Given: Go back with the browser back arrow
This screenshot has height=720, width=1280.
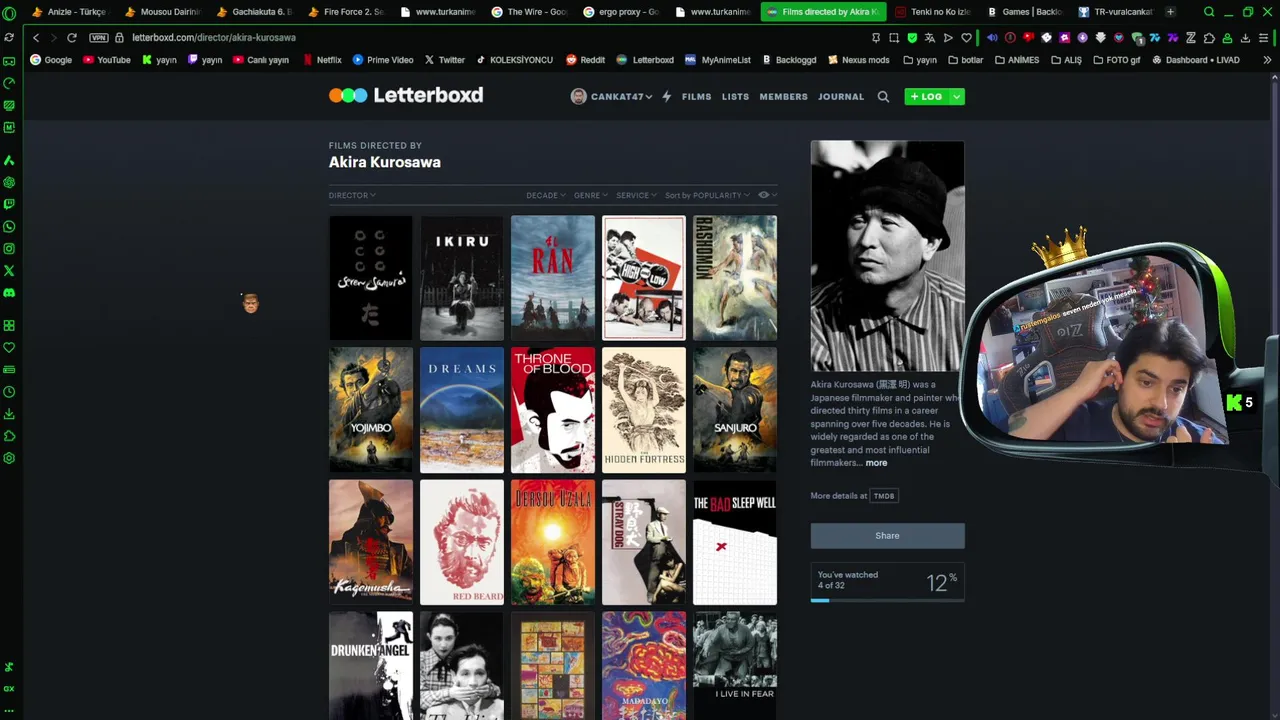Looking at the screenshot, I should (x=36, y=37).
